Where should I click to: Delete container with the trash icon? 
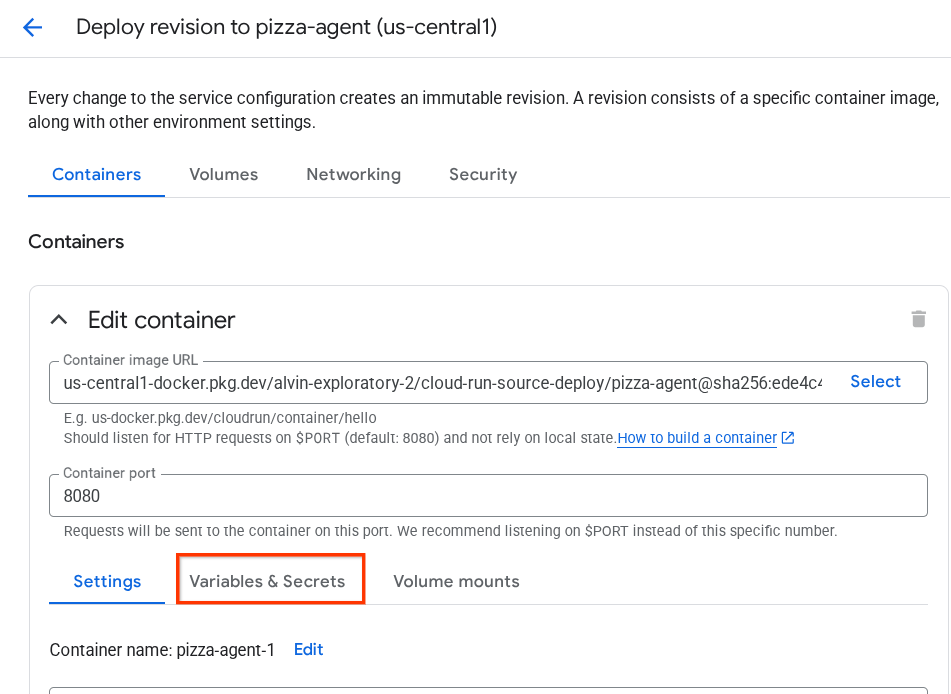click(x=918, y=319)
